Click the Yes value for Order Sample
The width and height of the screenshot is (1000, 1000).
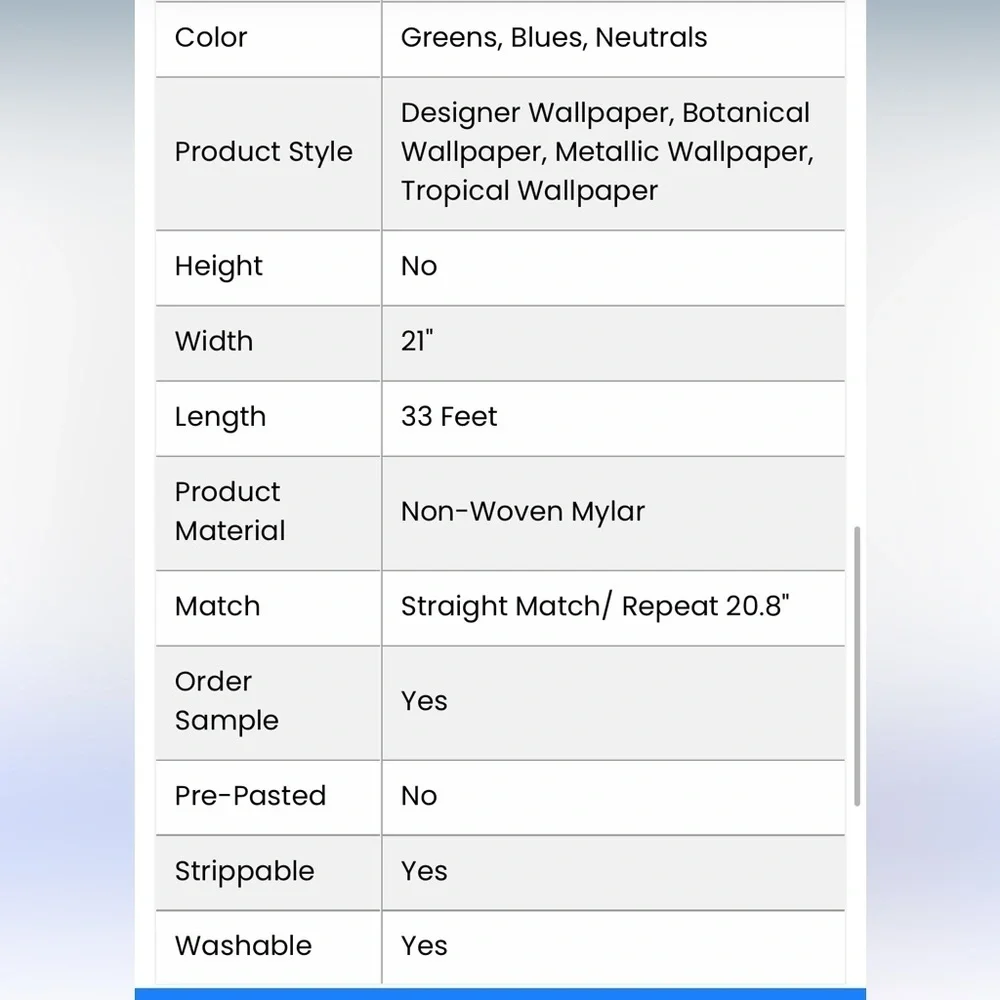424,701
